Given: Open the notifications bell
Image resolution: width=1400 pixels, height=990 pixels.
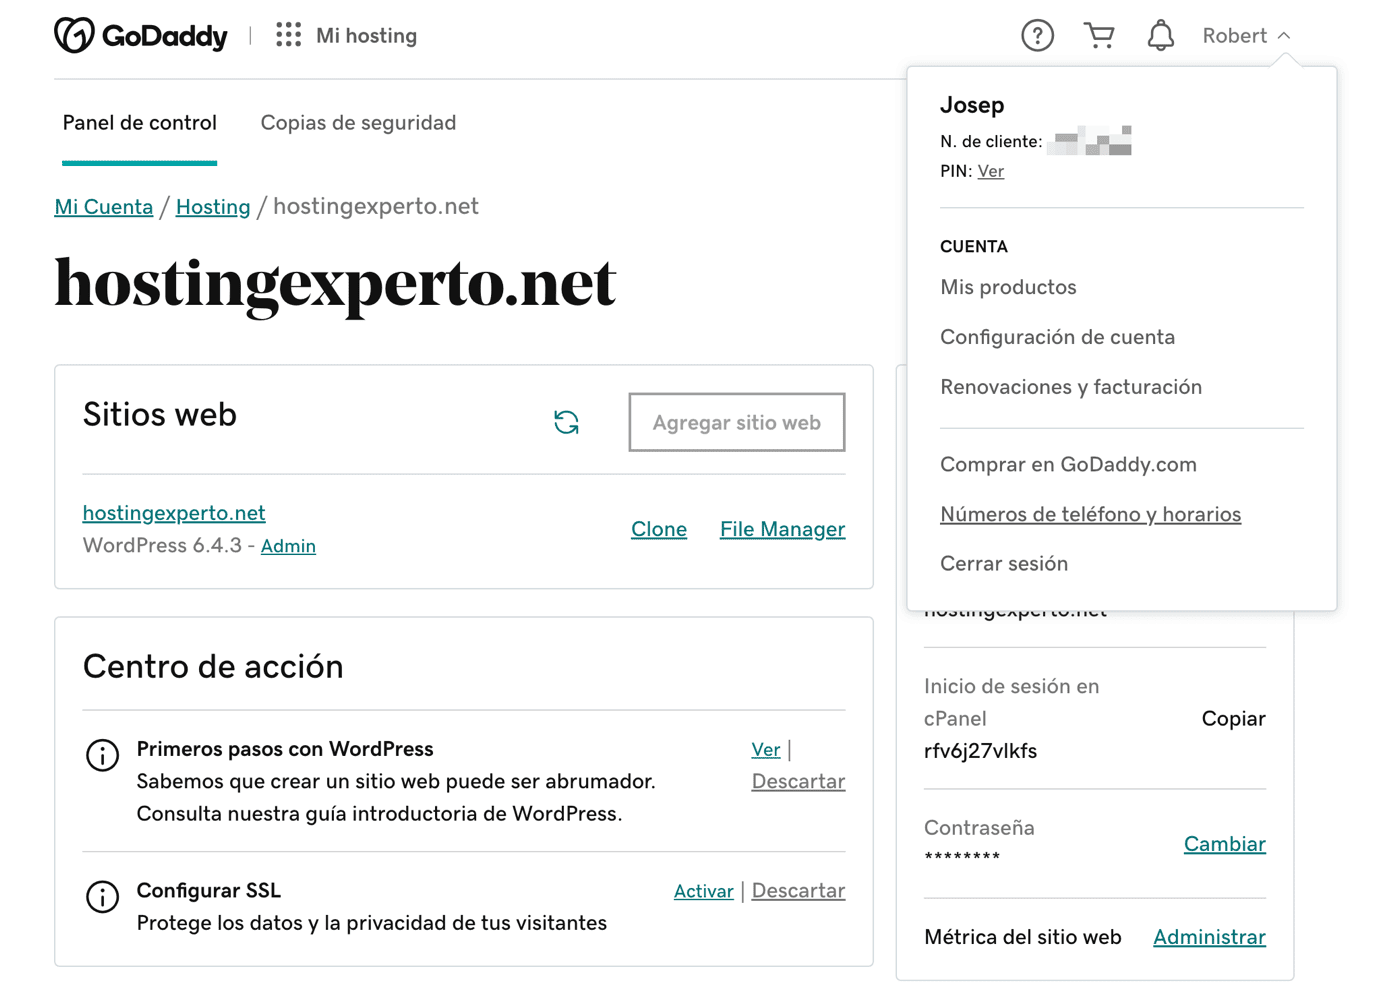Looking at the screenshot, I should tap(1160, 36).
